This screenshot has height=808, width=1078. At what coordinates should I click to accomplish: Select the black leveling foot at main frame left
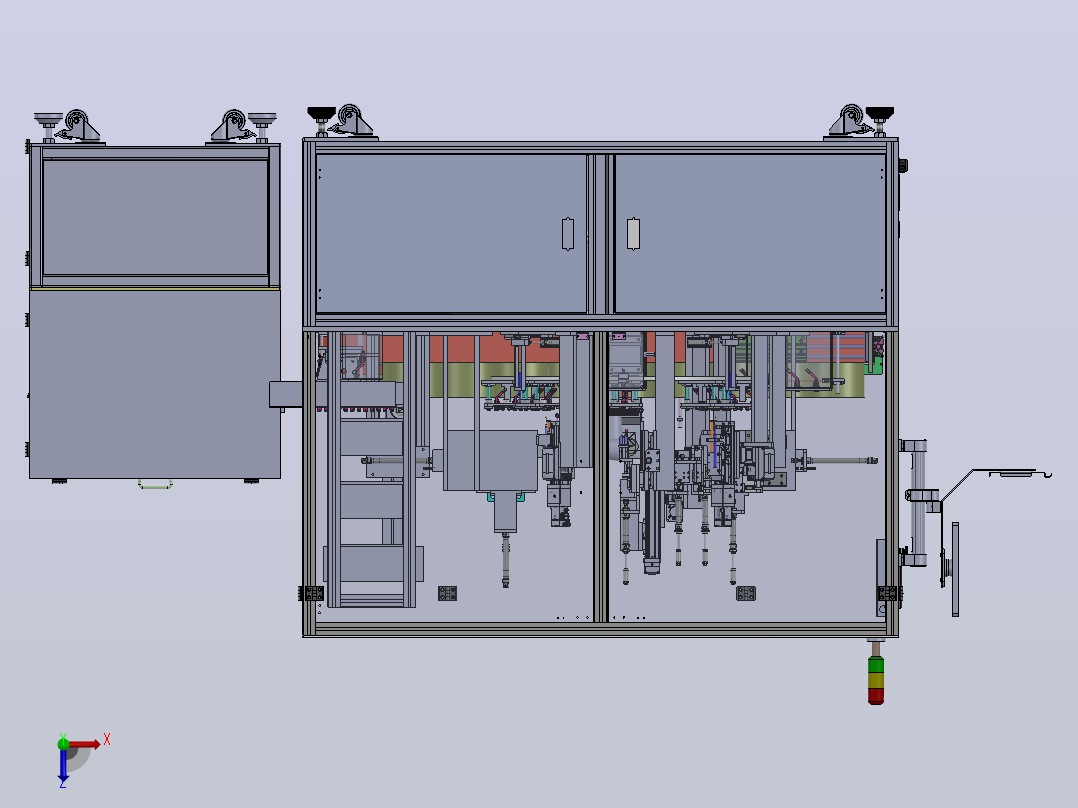(x=321, y=120)
